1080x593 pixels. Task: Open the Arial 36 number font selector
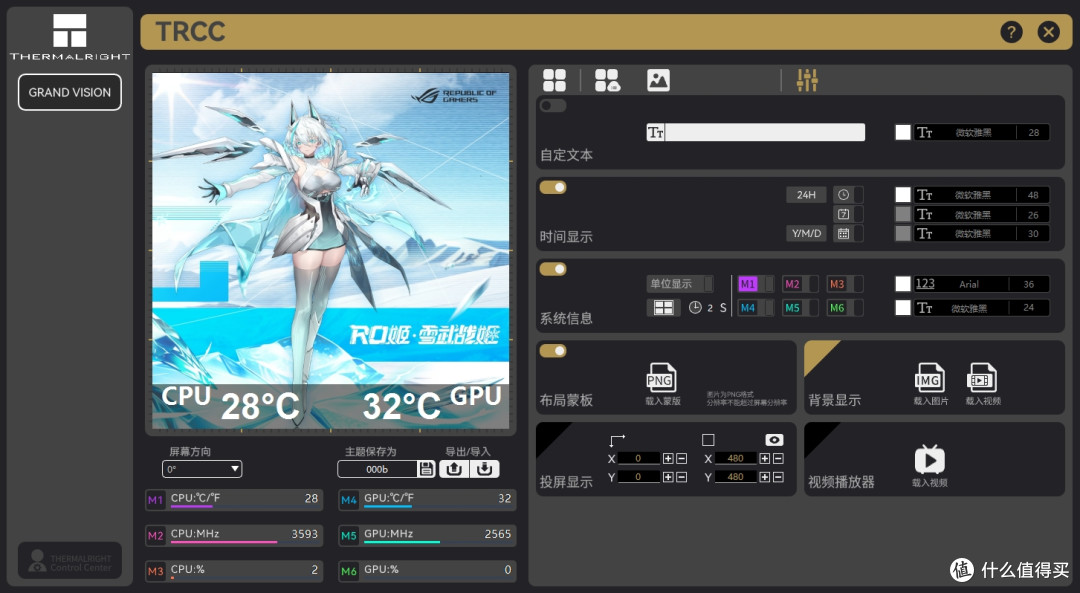[x=982, y=284]
